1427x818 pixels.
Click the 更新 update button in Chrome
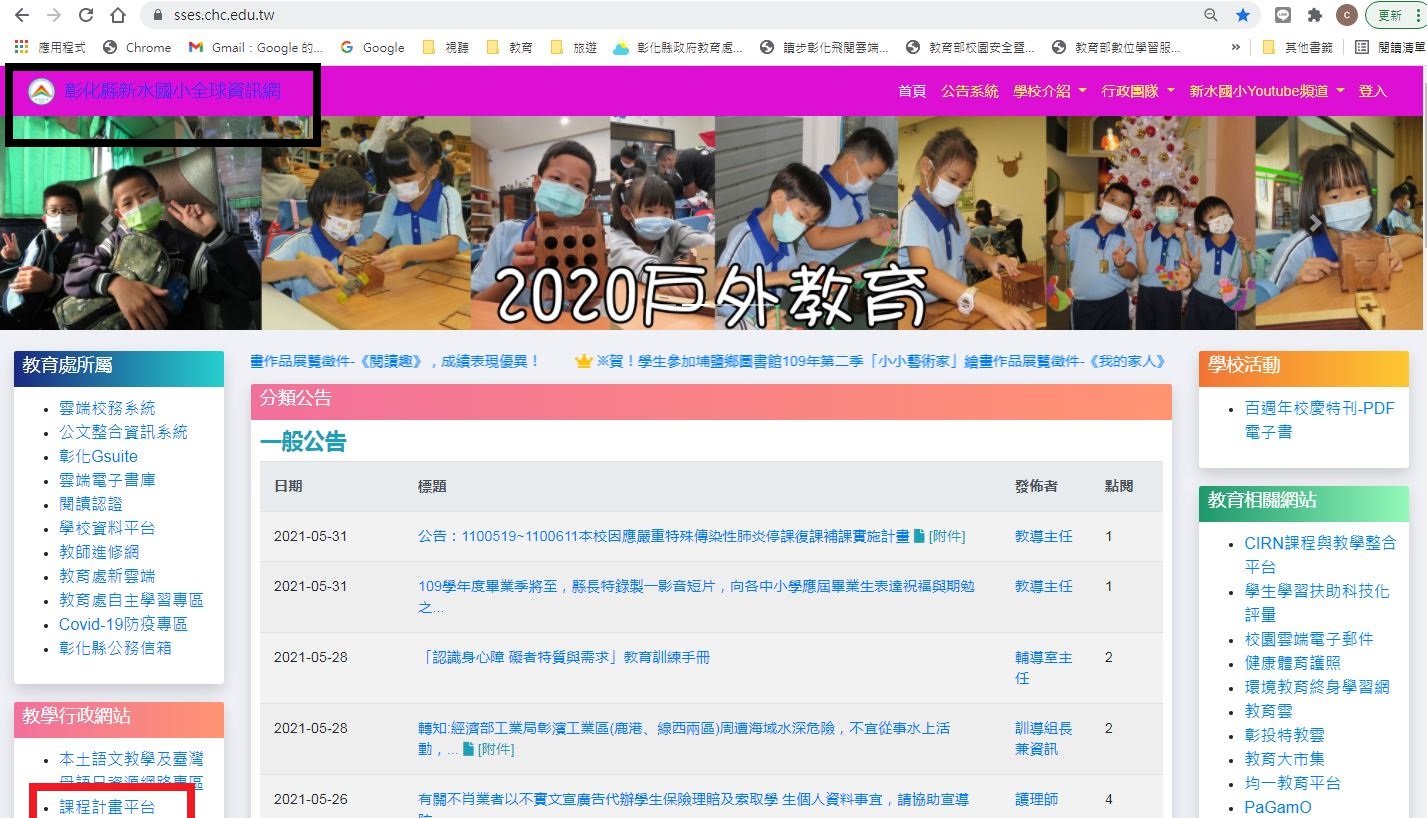click(1392, 15)
